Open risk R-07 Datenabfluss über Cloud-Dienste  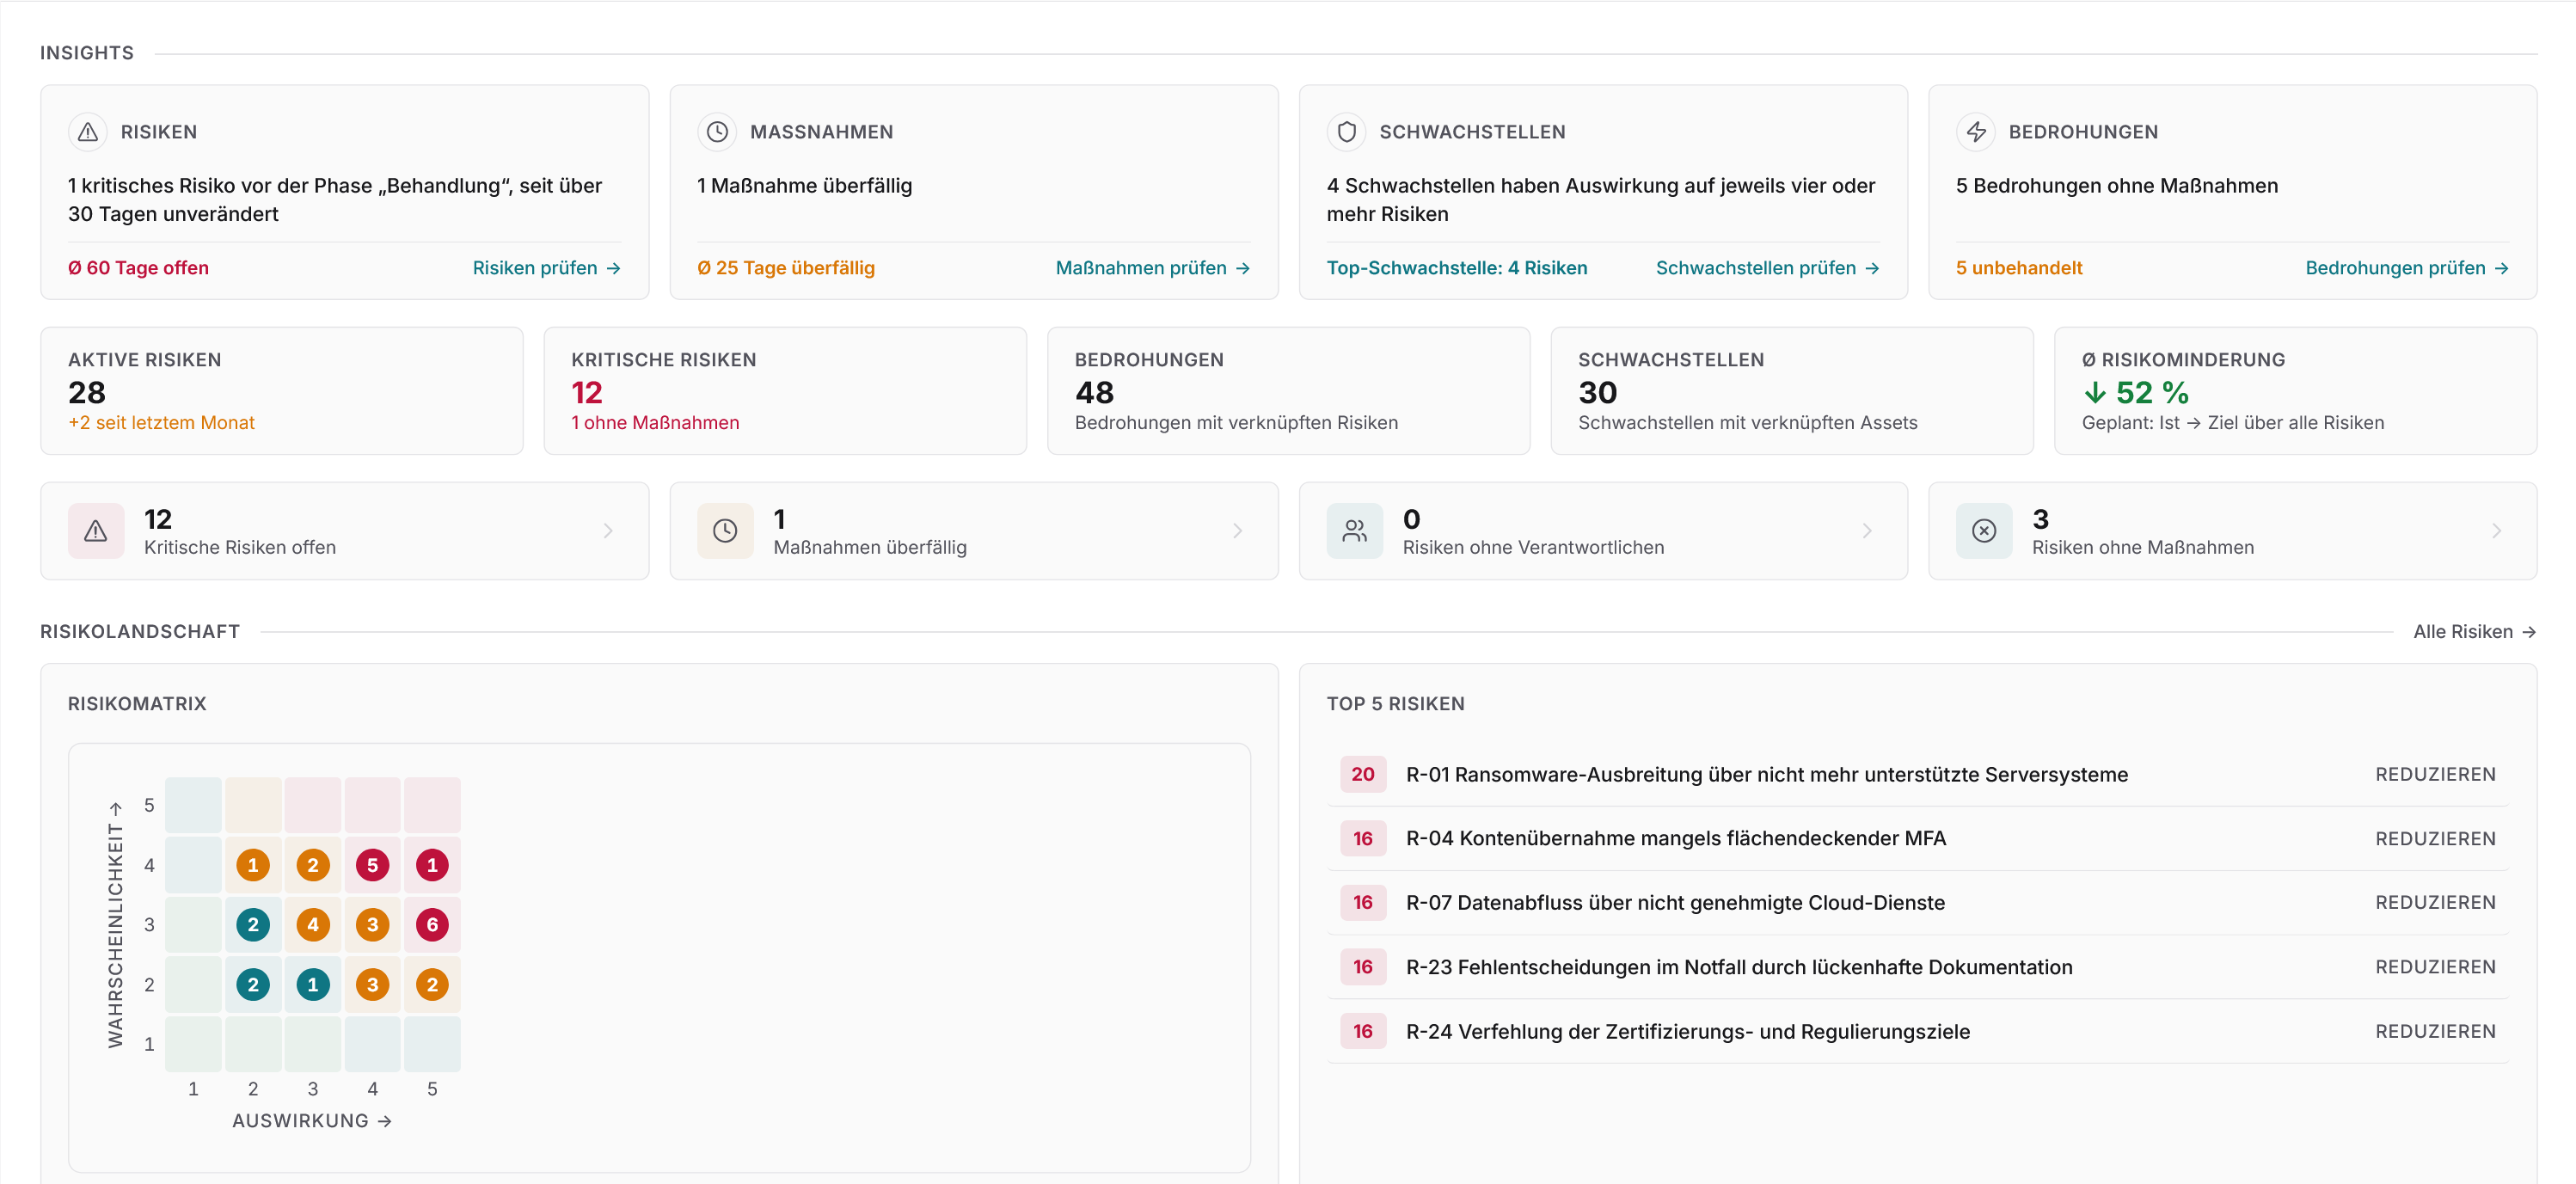(x=1918, y=903)
